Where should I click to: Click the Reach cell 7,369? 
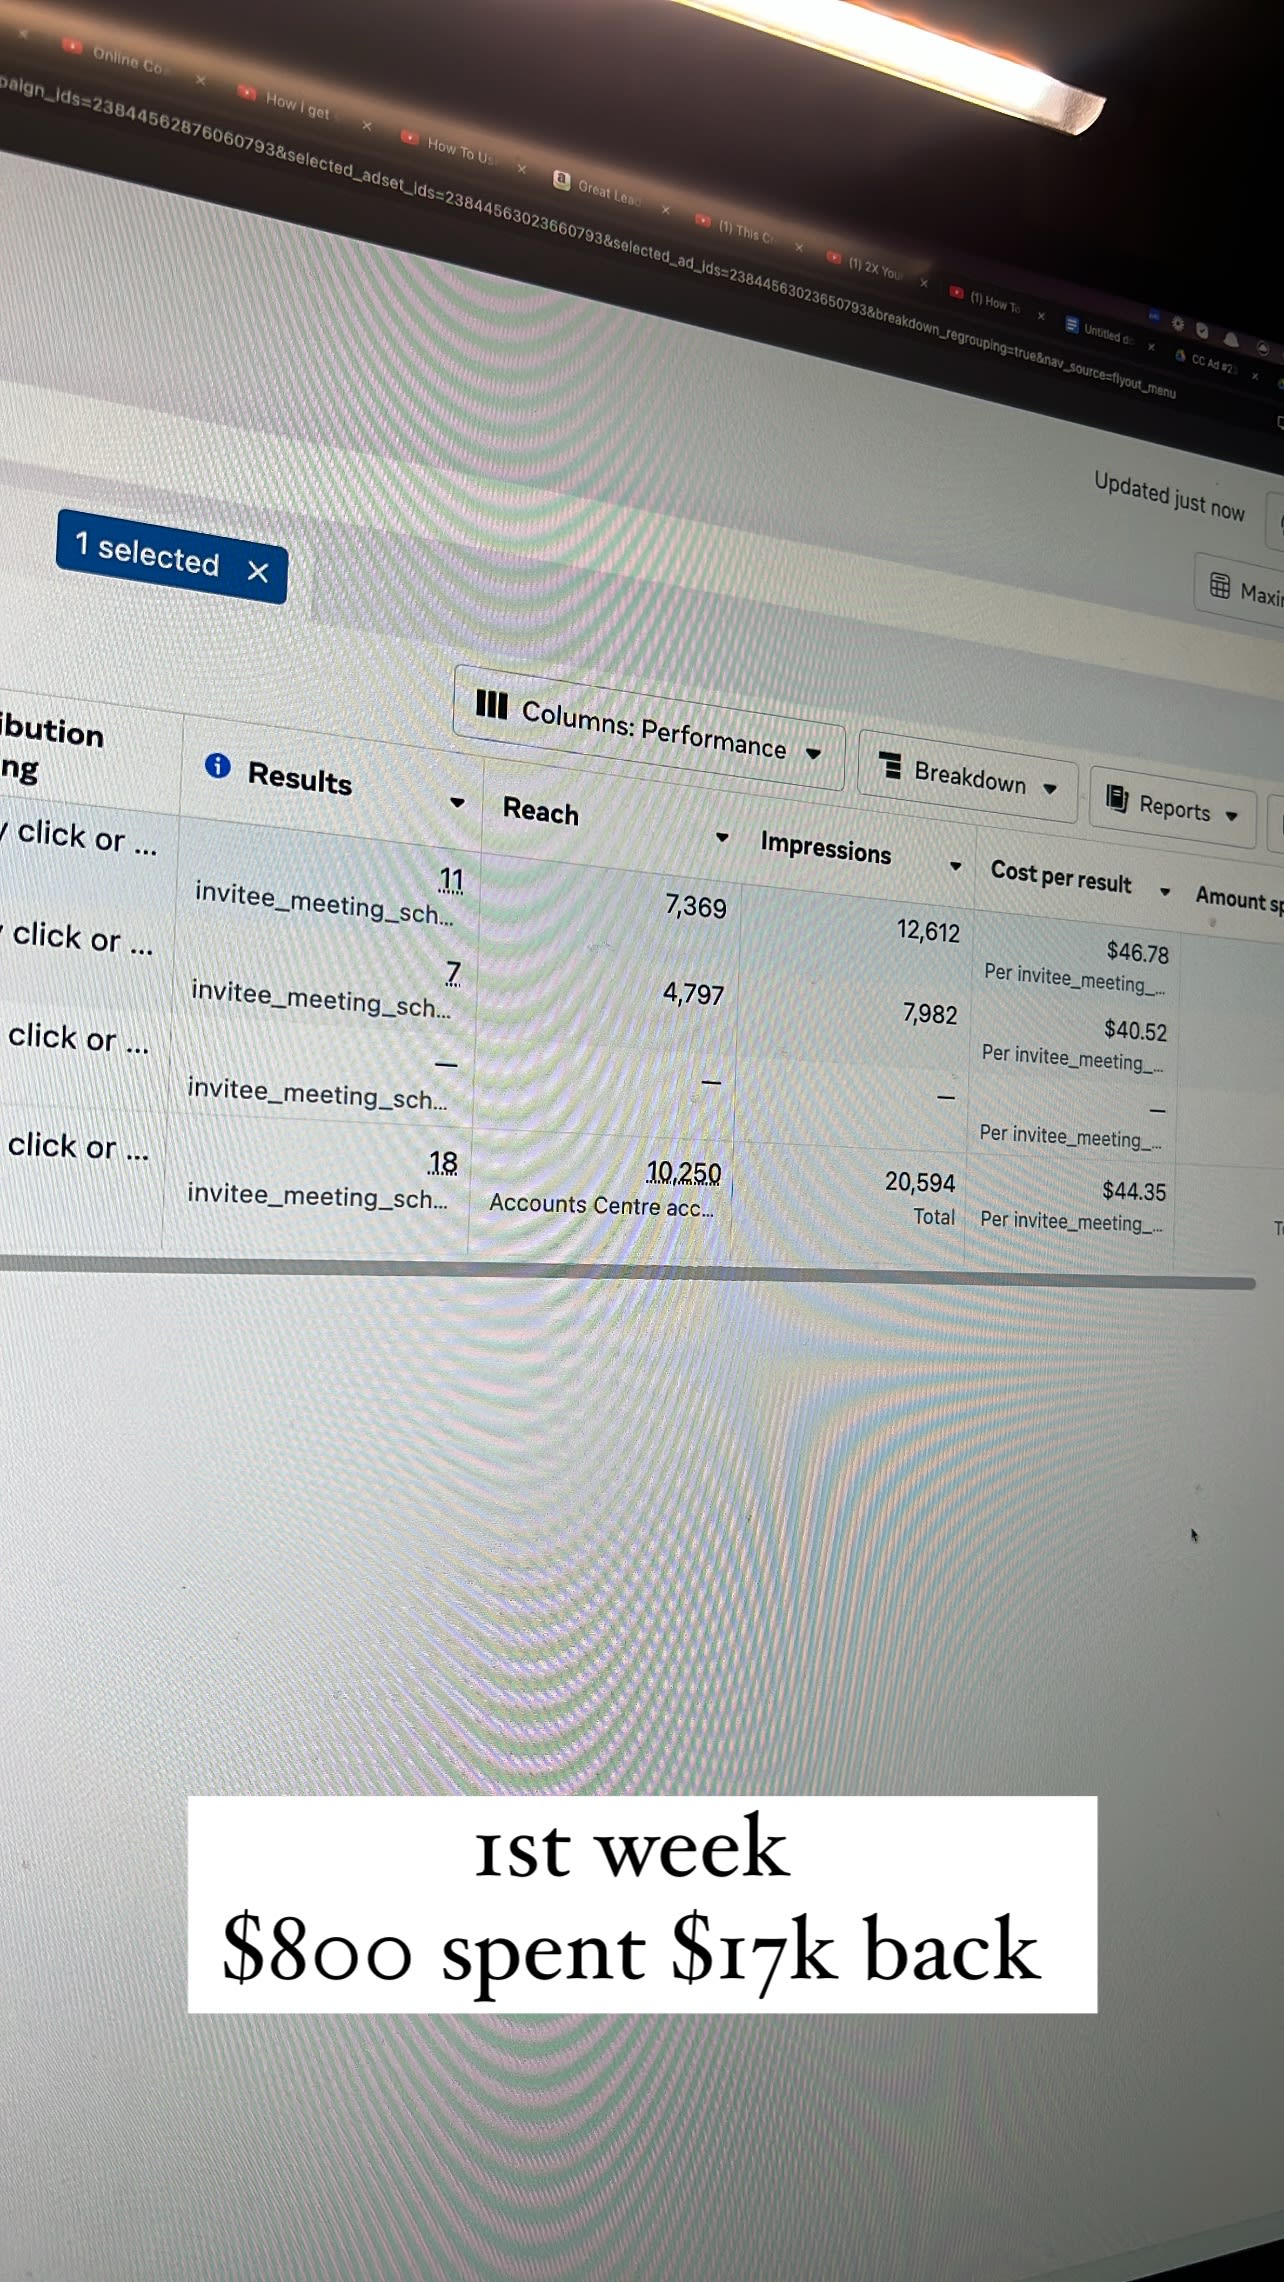[x=696, y=907]
